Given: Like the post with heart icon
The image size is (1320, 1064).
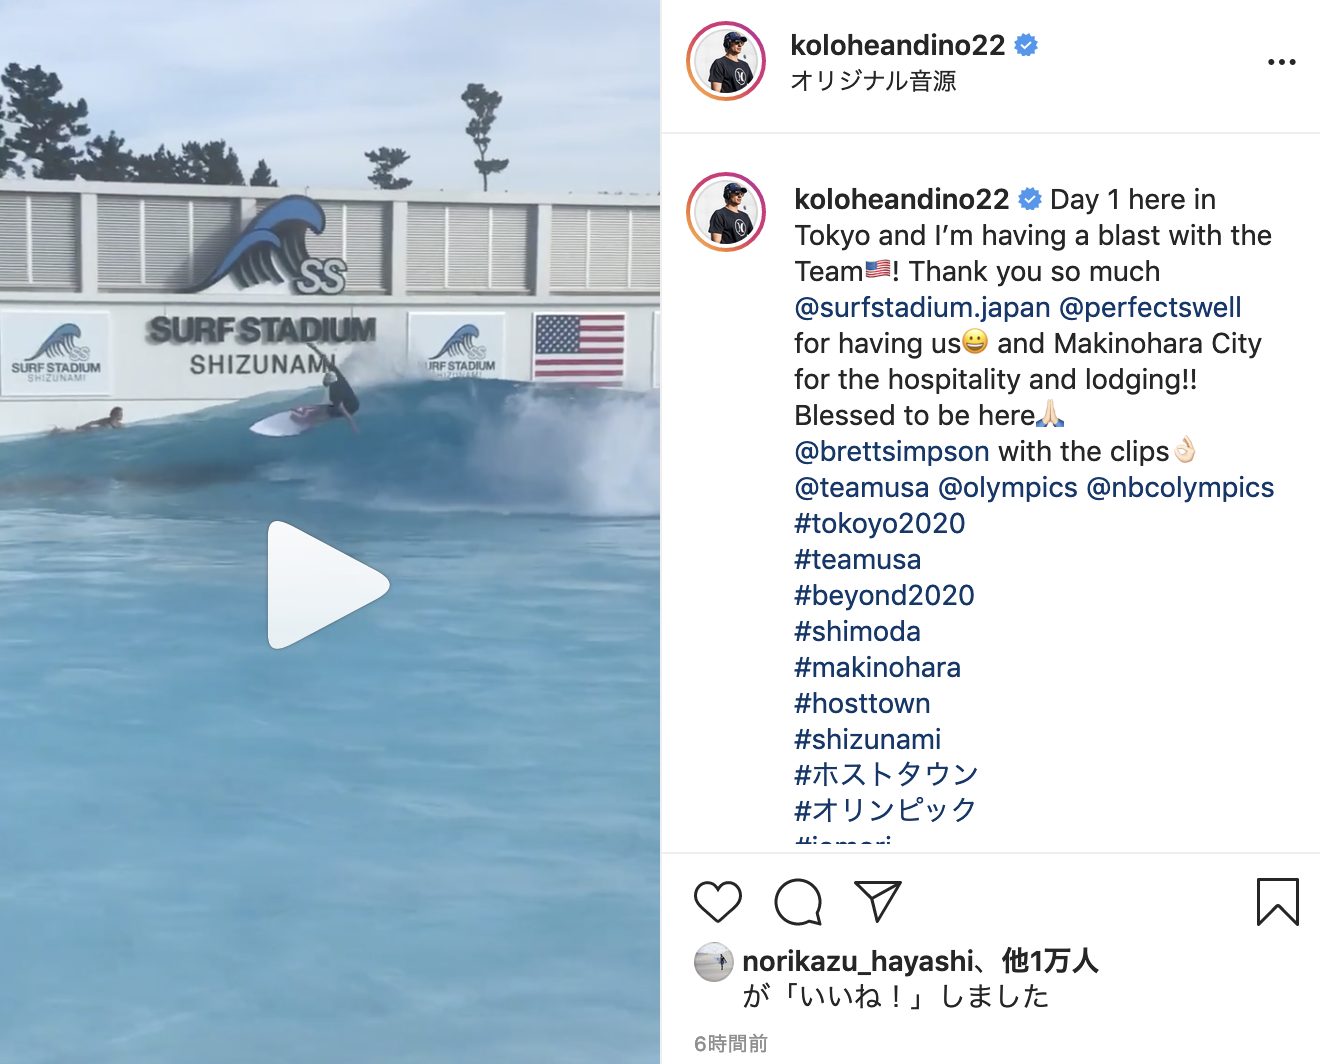Looking at the screenshot, I should [x=718, y=902].
